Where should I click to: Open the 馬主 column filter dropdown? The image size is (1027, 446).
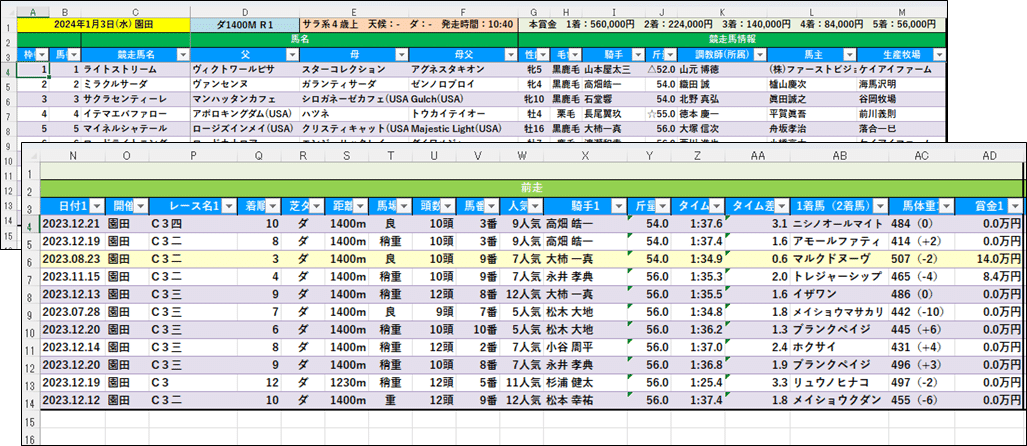[850, 54]
